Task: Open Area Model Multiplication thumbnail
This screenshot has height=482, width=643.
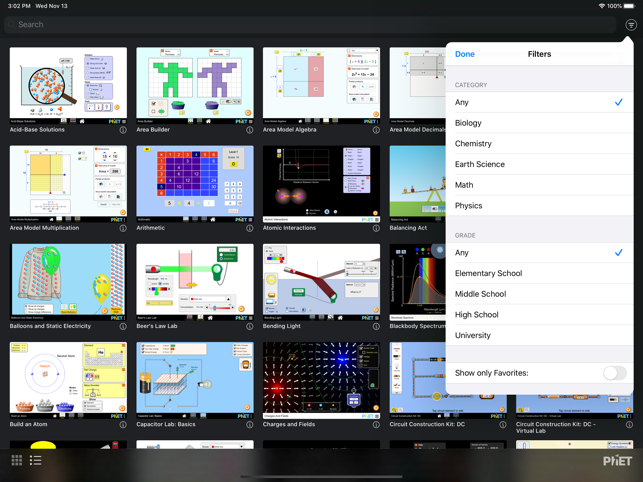Action: [x=68, y=184]
